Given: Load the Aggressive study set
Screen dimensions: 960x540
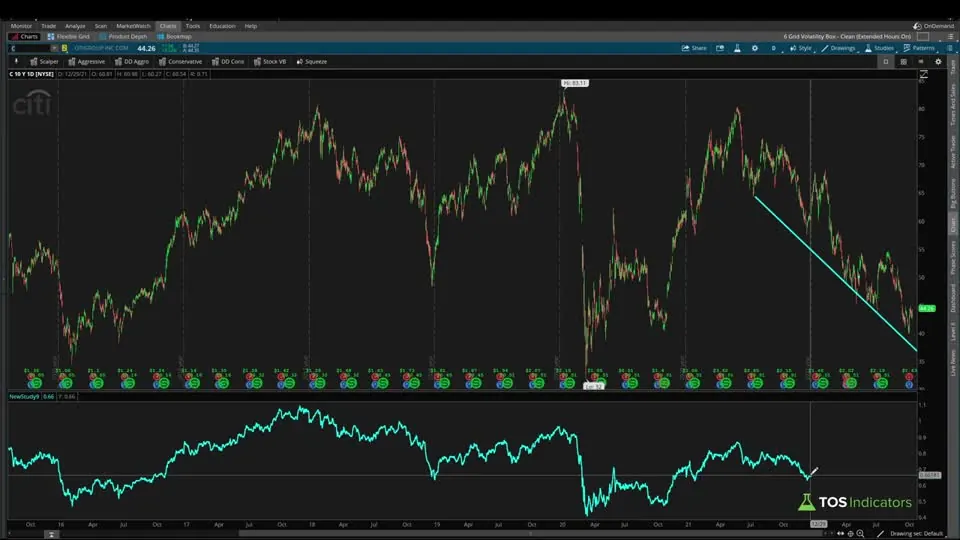Looking at the screenshot, I should [86, 61].
